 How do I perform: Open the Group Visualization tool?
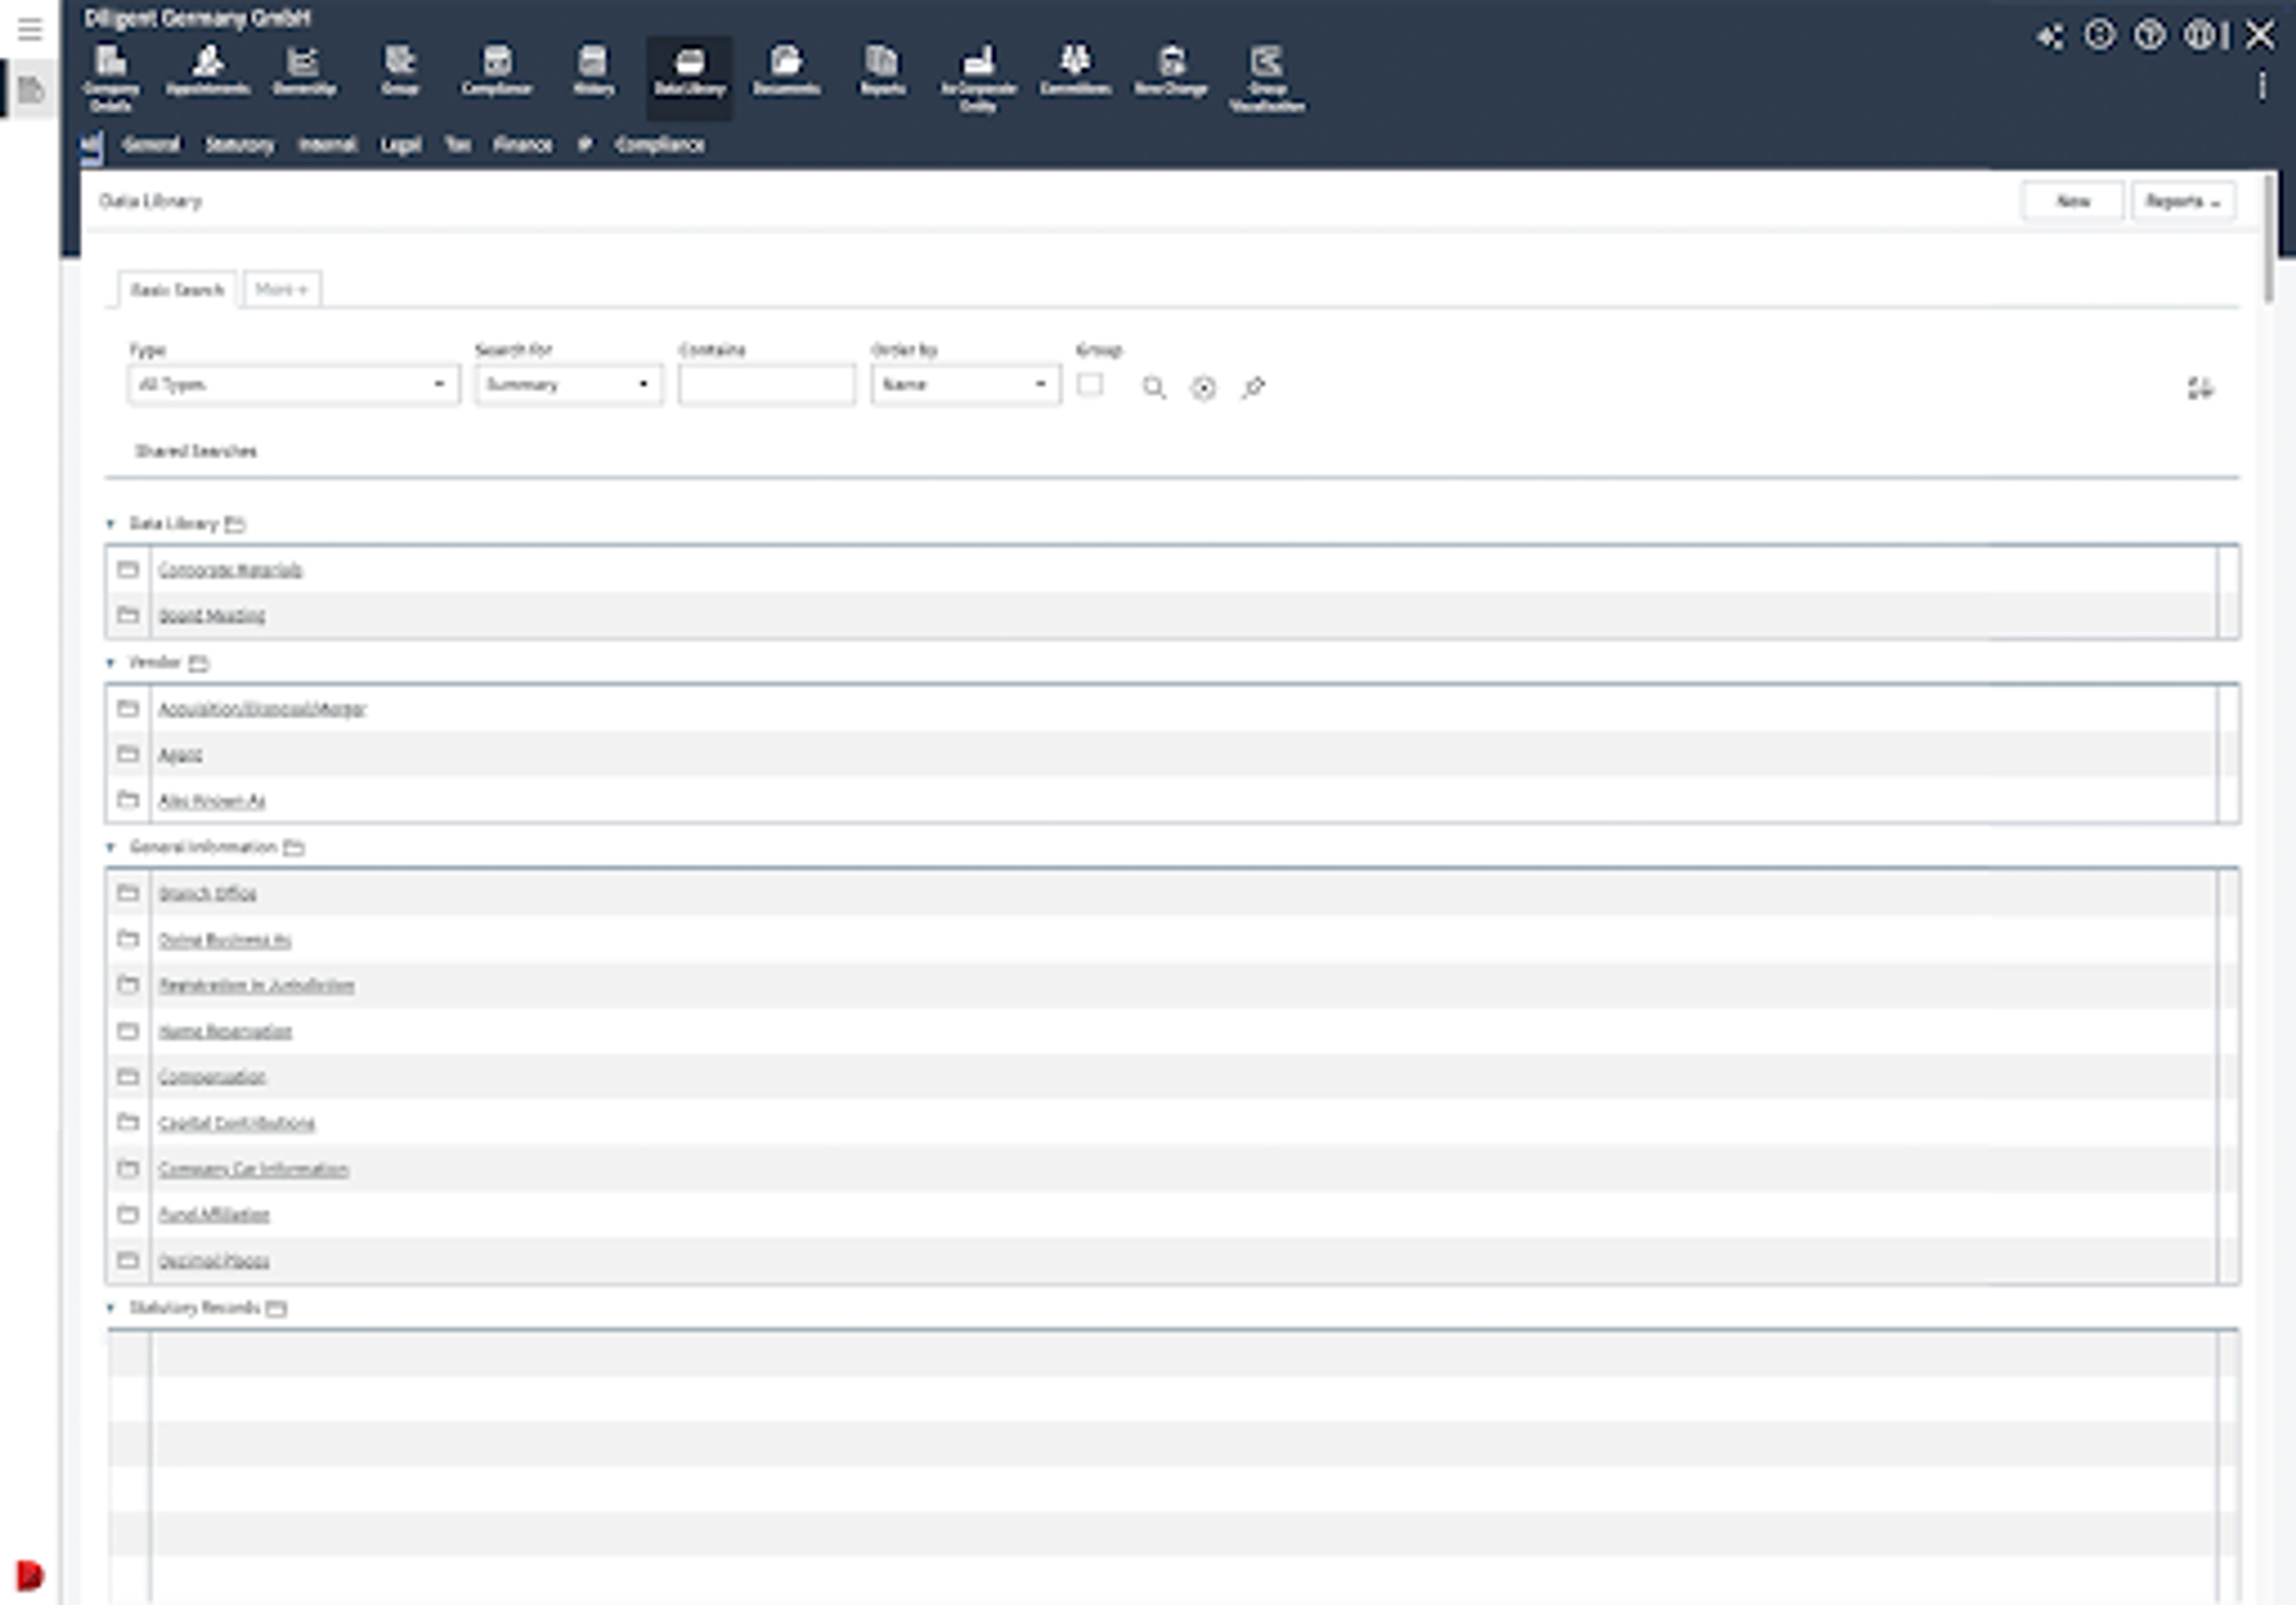pos(1267,78)
